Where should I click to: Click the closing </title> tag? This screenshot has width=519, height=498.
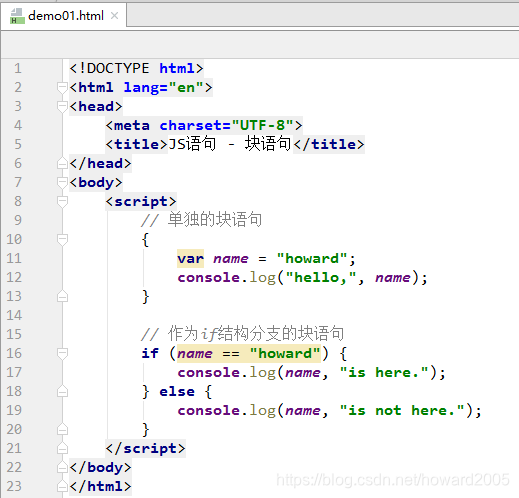pyautogui.click(x=329, y=144)
